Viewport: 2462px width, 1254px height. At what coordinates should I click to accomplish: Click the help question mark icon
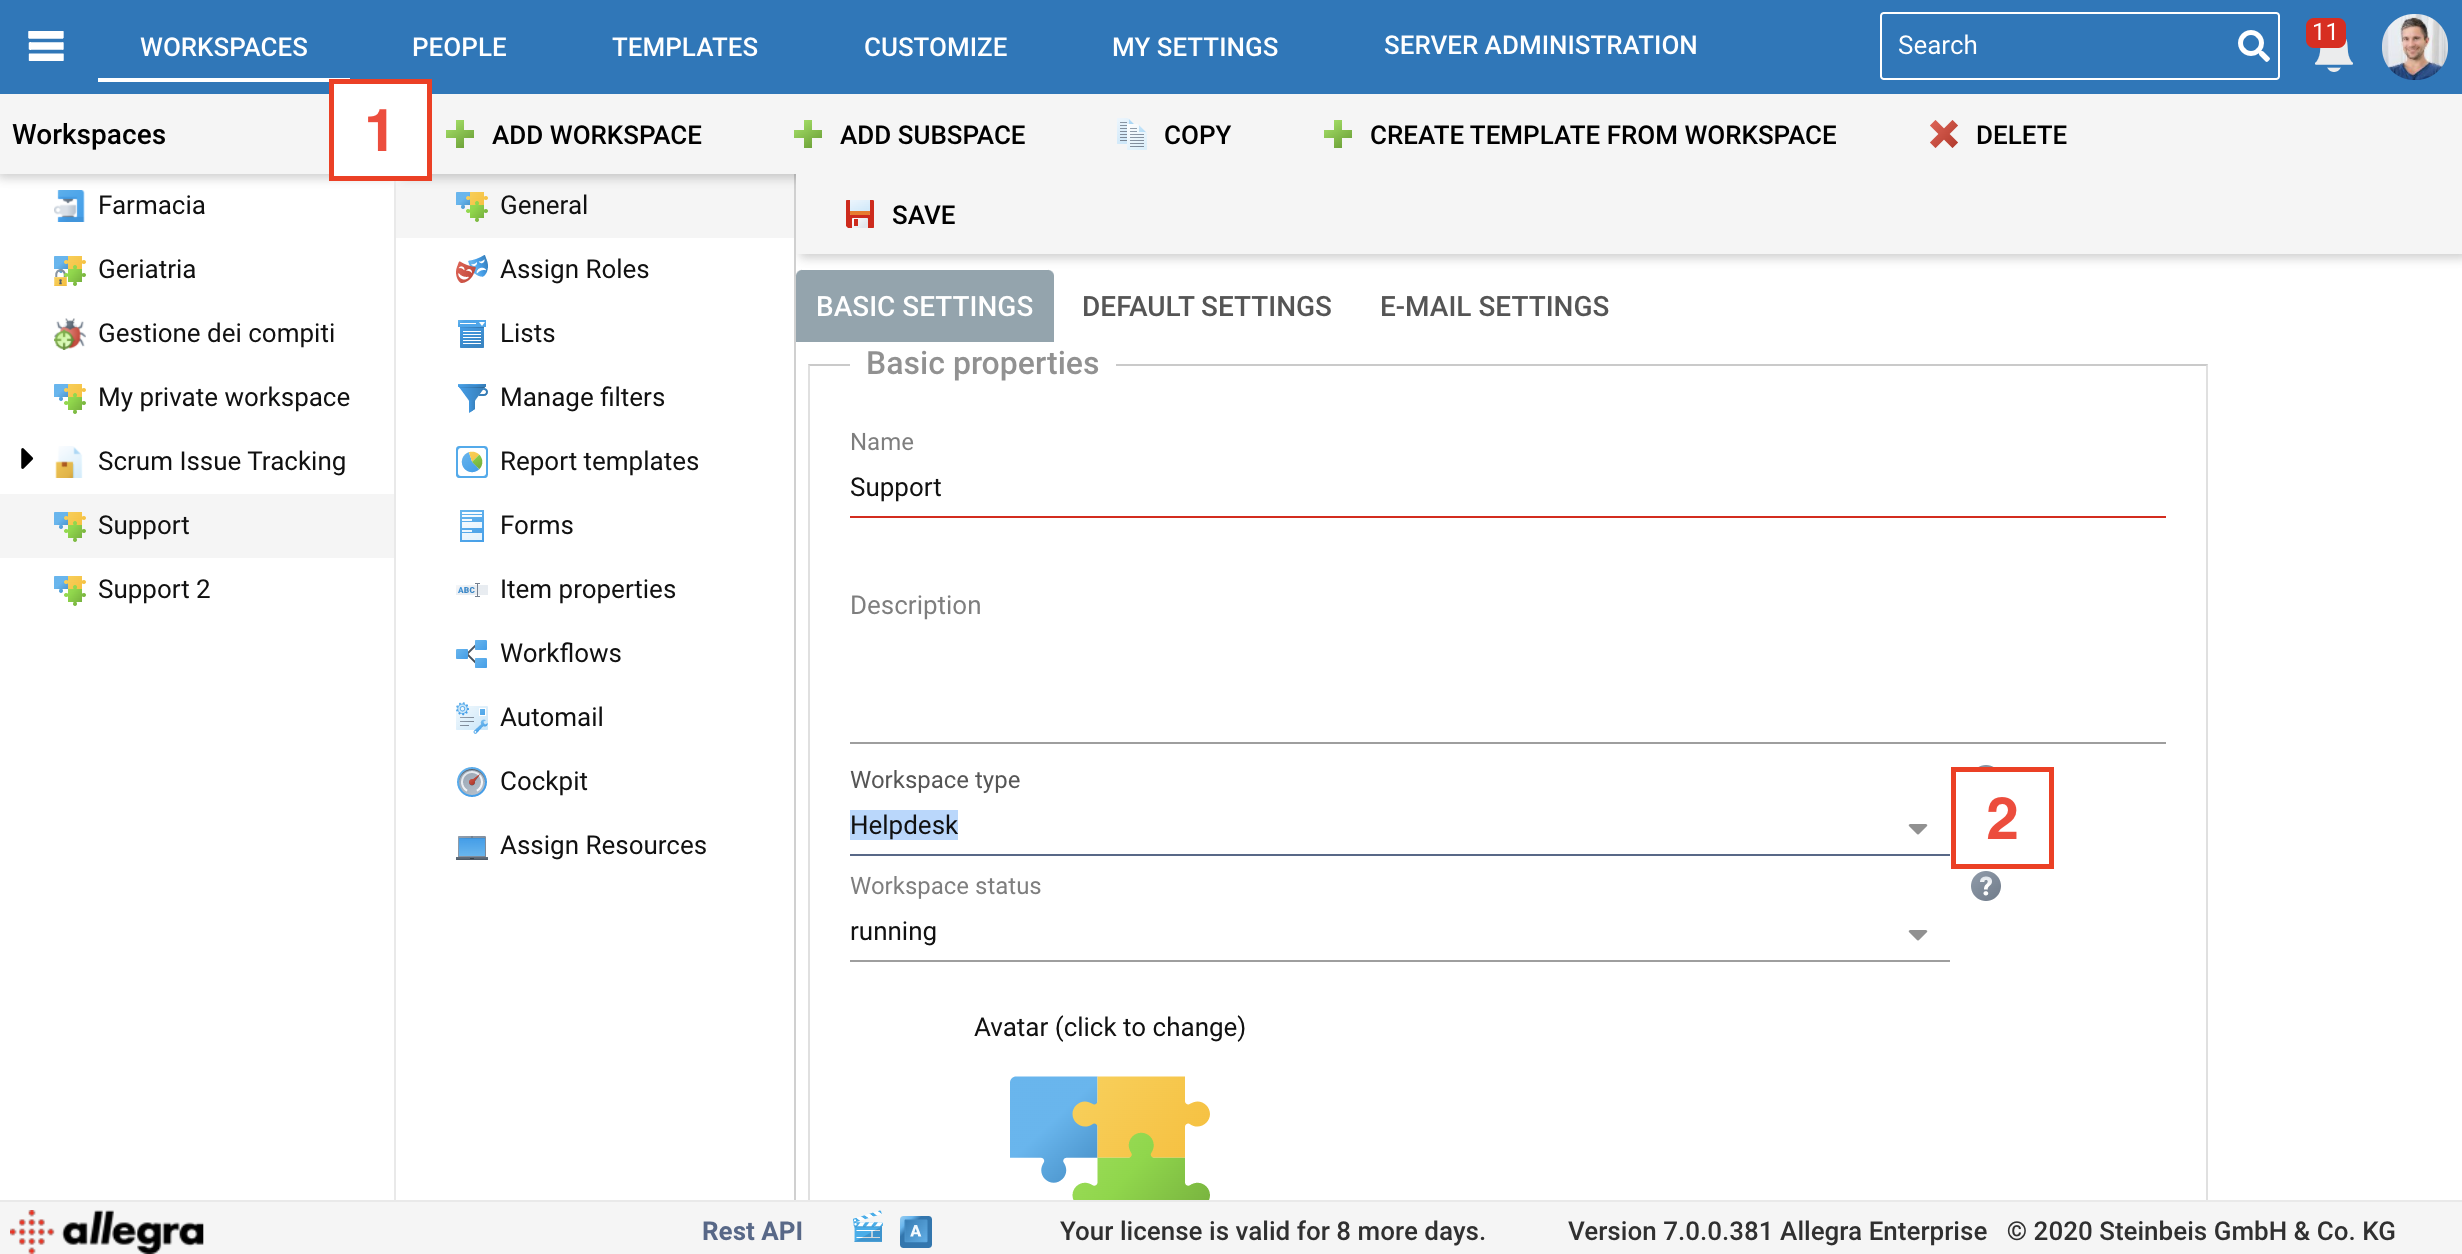click(1985, 886)
